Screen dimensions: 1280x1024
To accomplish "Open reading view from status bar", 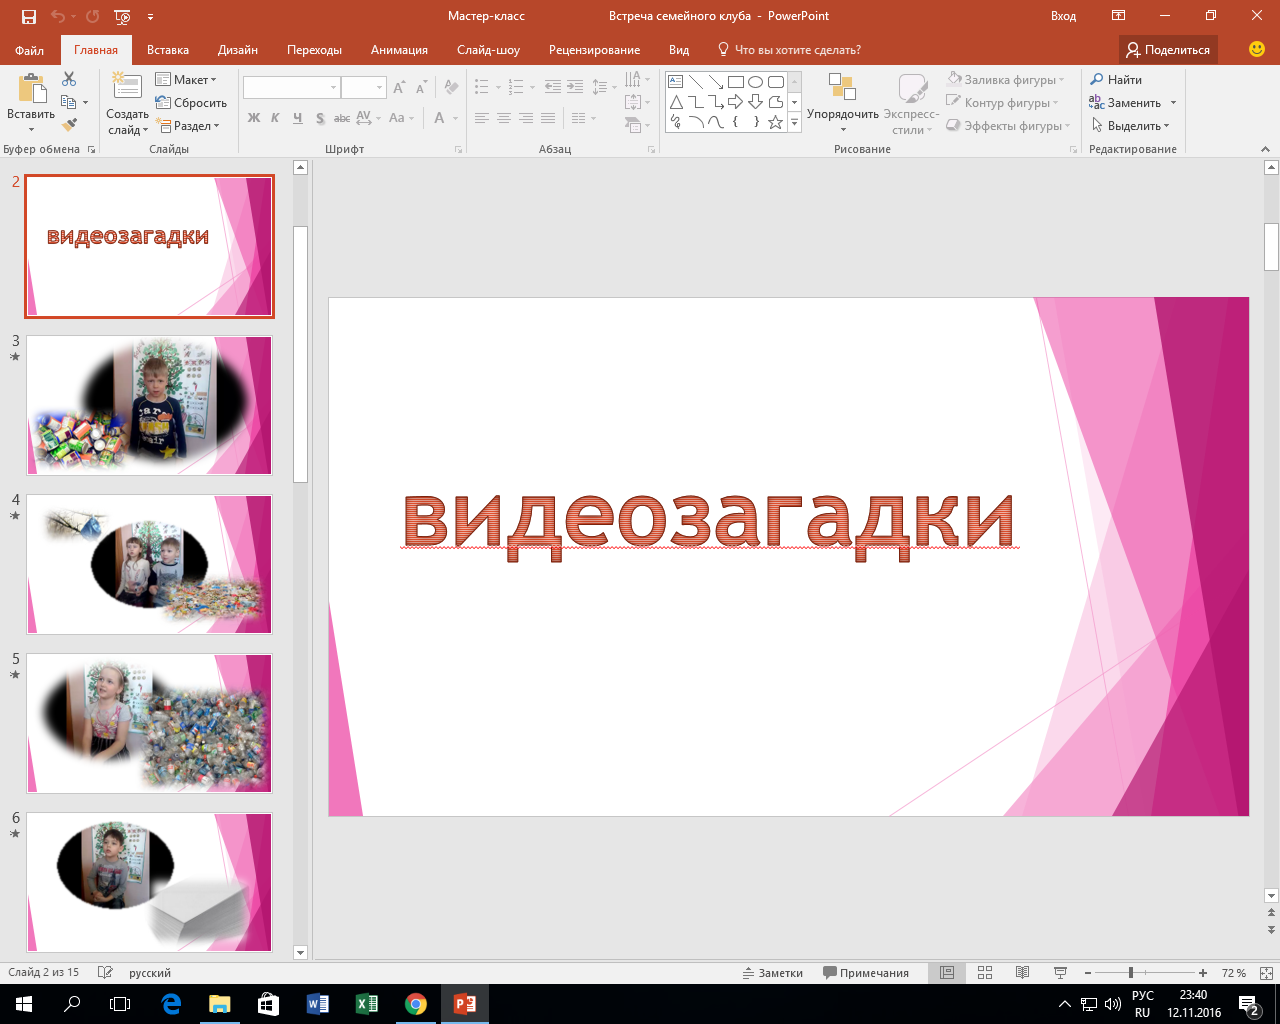I will [1022, 973].
